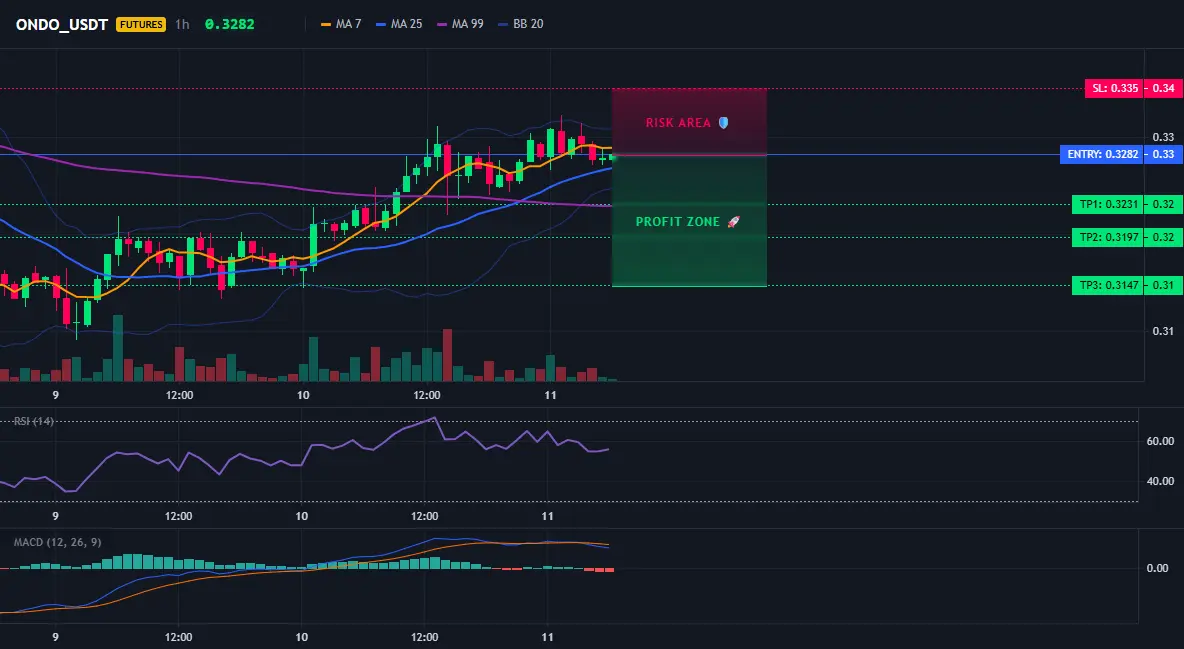The height and width of the screenshot is (649, 1184).
Task: Click the 0.34 tag beside the SL label
Action: coord(1164,88)
